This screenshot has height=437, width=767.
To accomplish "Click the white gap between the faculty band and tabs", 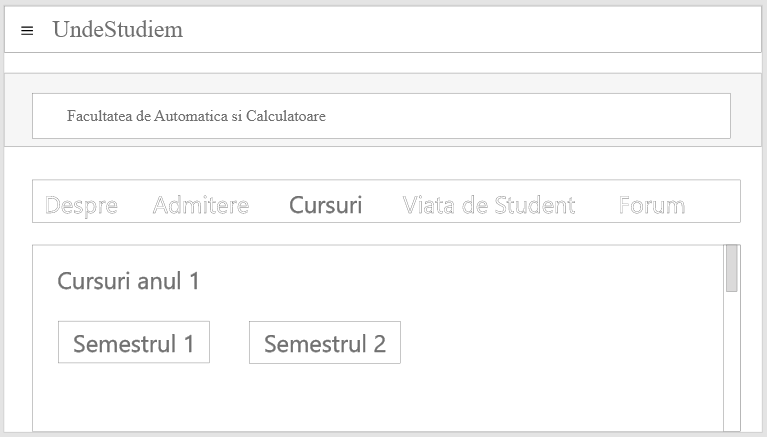I will 380,163.
